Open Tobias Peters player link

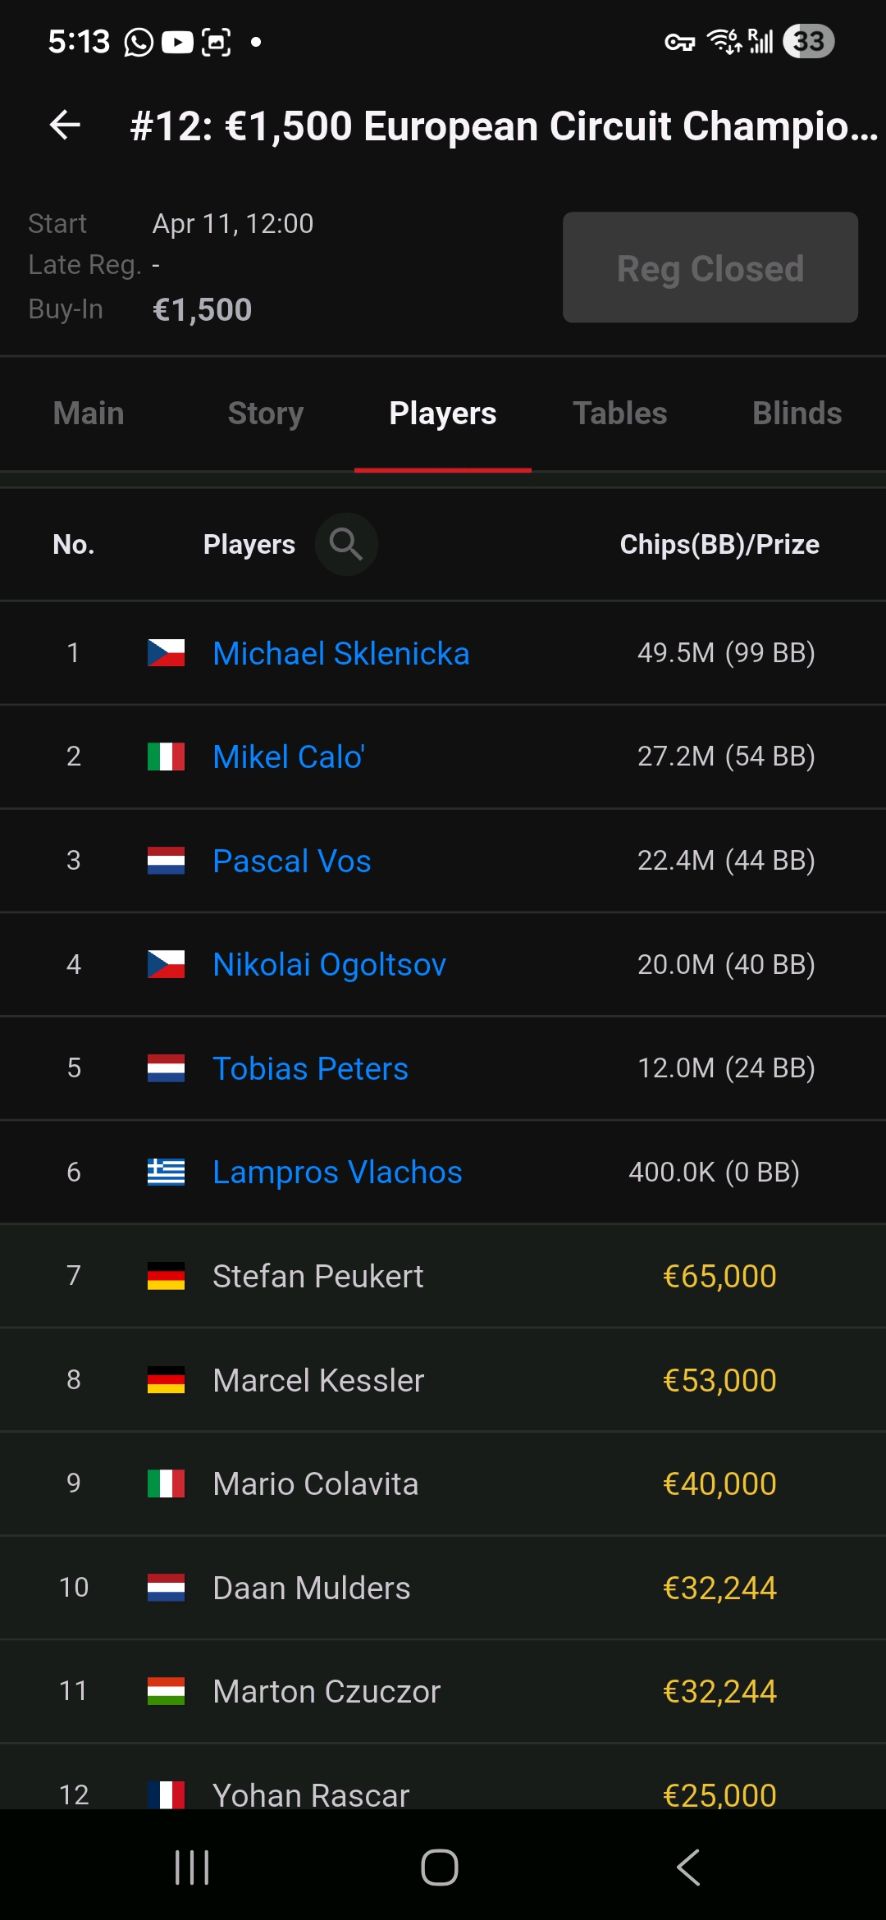310,1069
